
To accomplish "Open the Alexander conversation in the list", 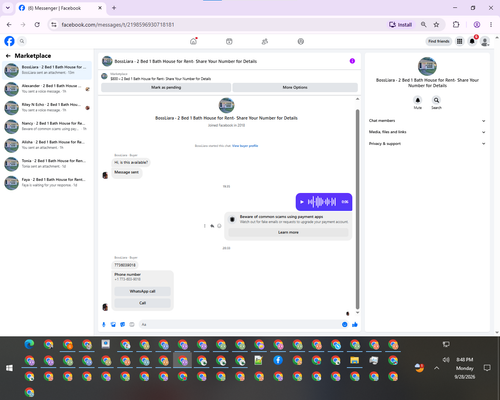I will [x=47, y=89].
